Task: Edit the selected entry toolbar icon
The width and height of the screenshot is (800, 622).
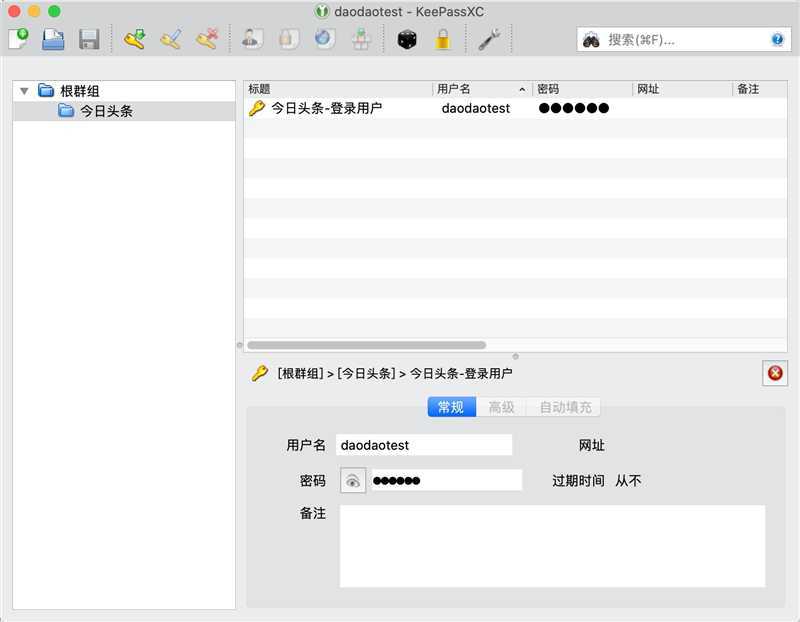Action: pyautogui.click(x=171, y=39)
